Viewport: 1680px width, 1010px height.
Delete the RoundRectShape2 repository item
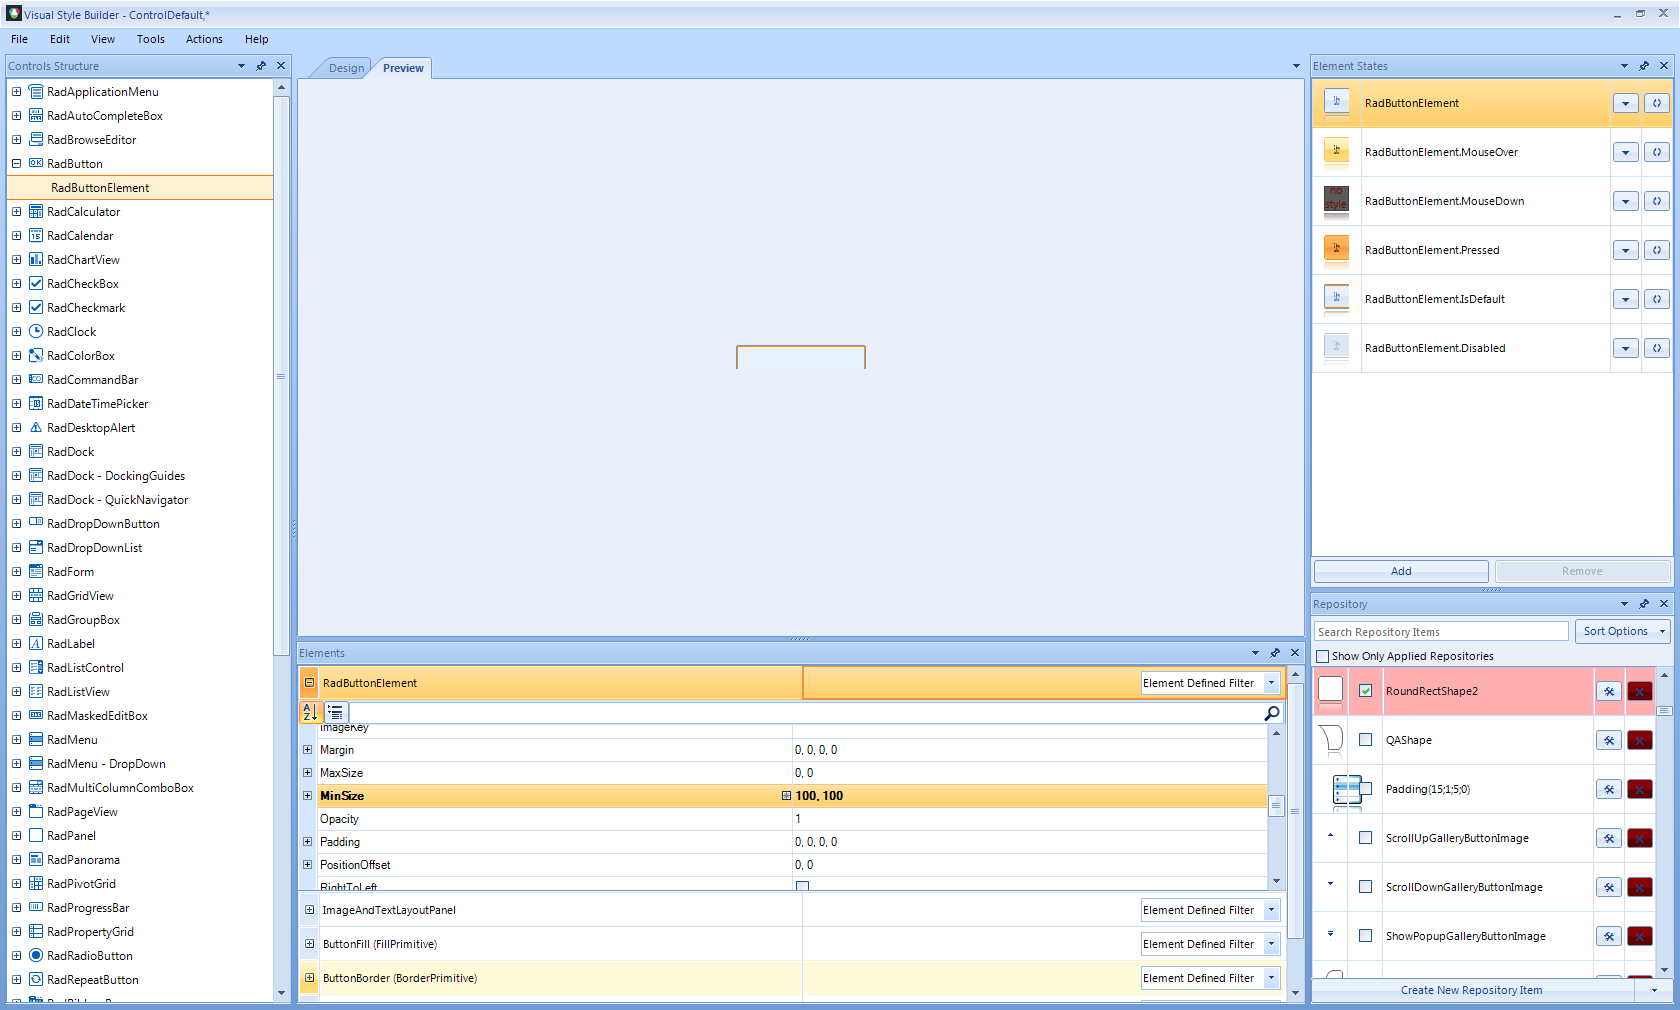(1640, 691)
